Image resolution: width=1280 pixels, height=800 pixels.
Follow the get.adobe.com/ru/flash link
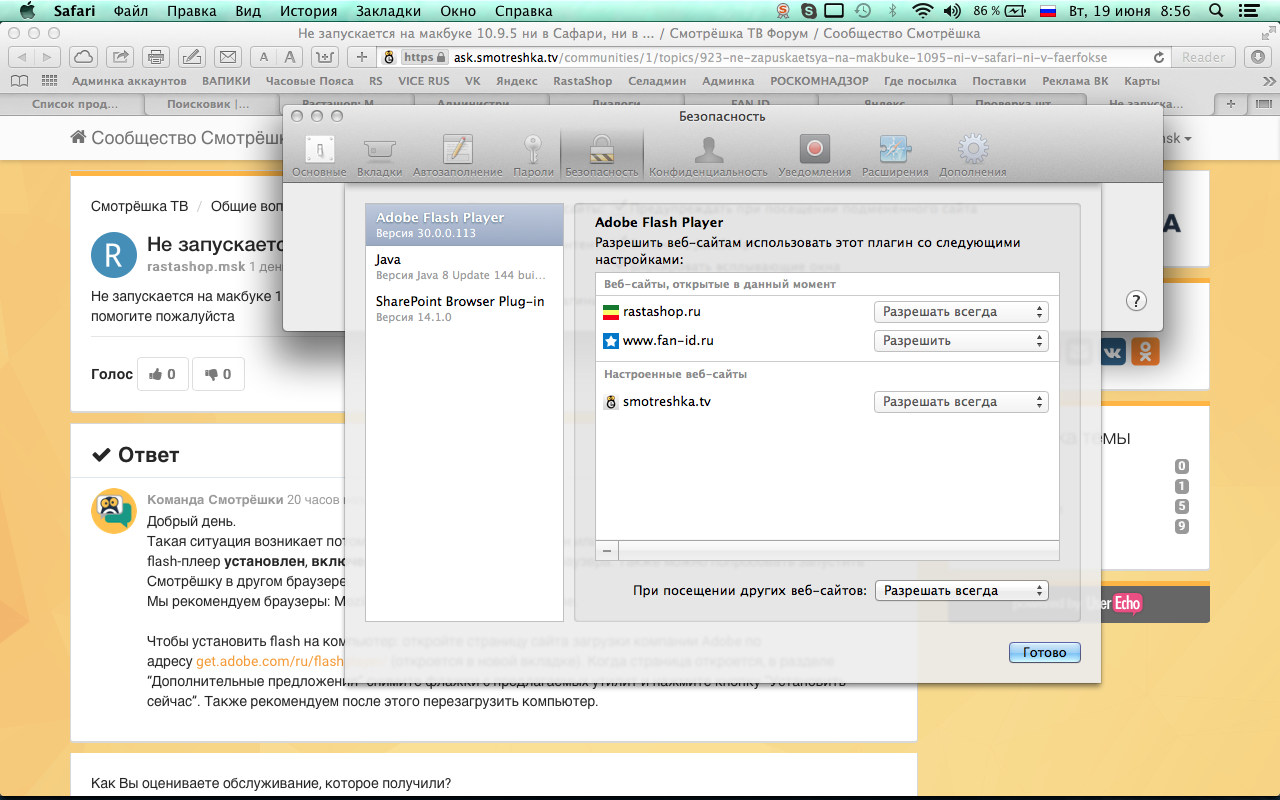tap(271, 662)
